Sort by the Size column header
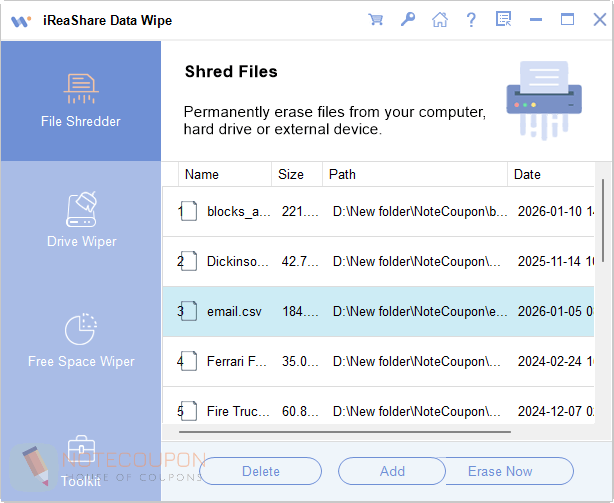This screenshot has height=503, width=614. point(297,174)
